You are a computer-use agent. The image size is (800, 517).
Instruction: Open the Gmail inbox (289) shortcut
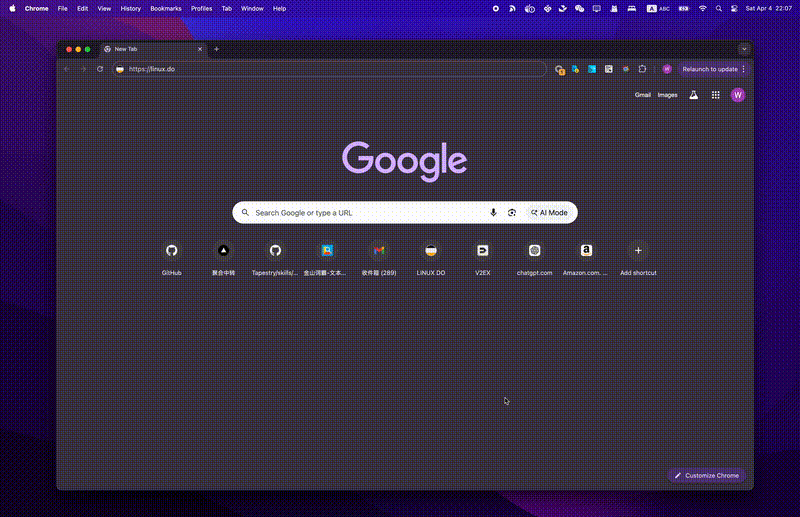coord(379,258)
